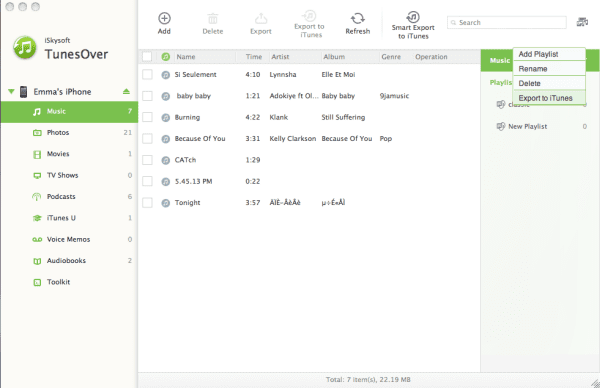Viewport: 600px width, 388px height.
Task: Sort by Time column header
Action: [254, 57]
